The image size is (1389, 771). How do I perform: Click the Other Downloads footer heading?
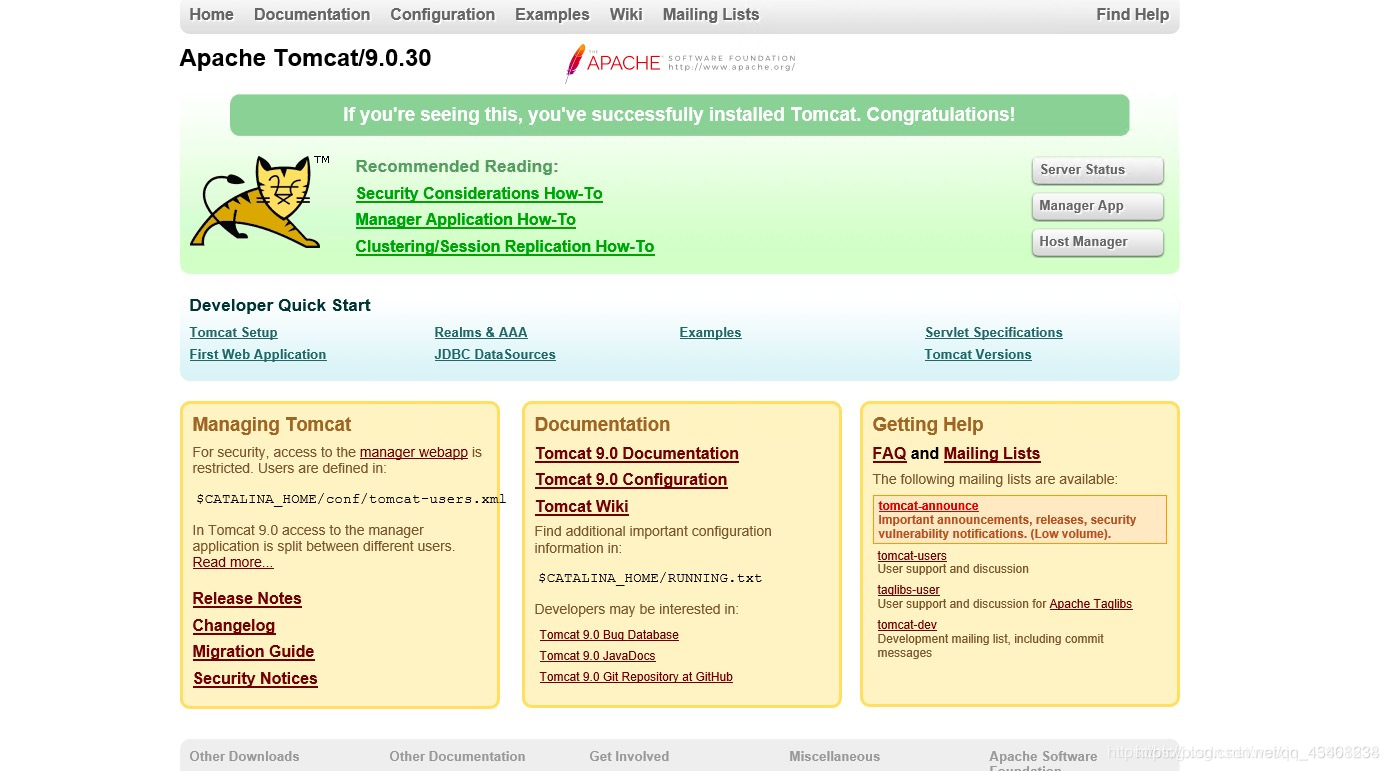[244, 756]
